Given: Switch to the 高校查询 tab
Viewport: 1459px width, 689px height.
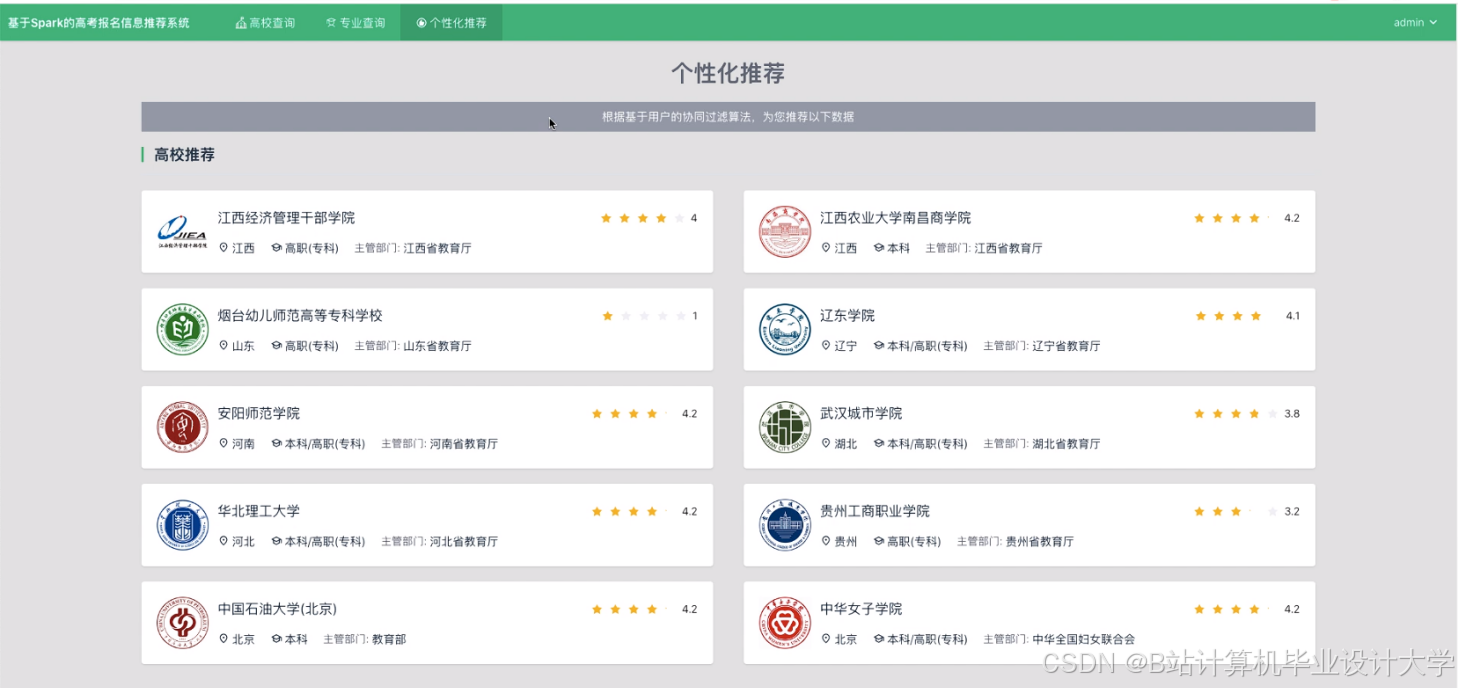Looking at the screenshot, I should click(264, 21).
